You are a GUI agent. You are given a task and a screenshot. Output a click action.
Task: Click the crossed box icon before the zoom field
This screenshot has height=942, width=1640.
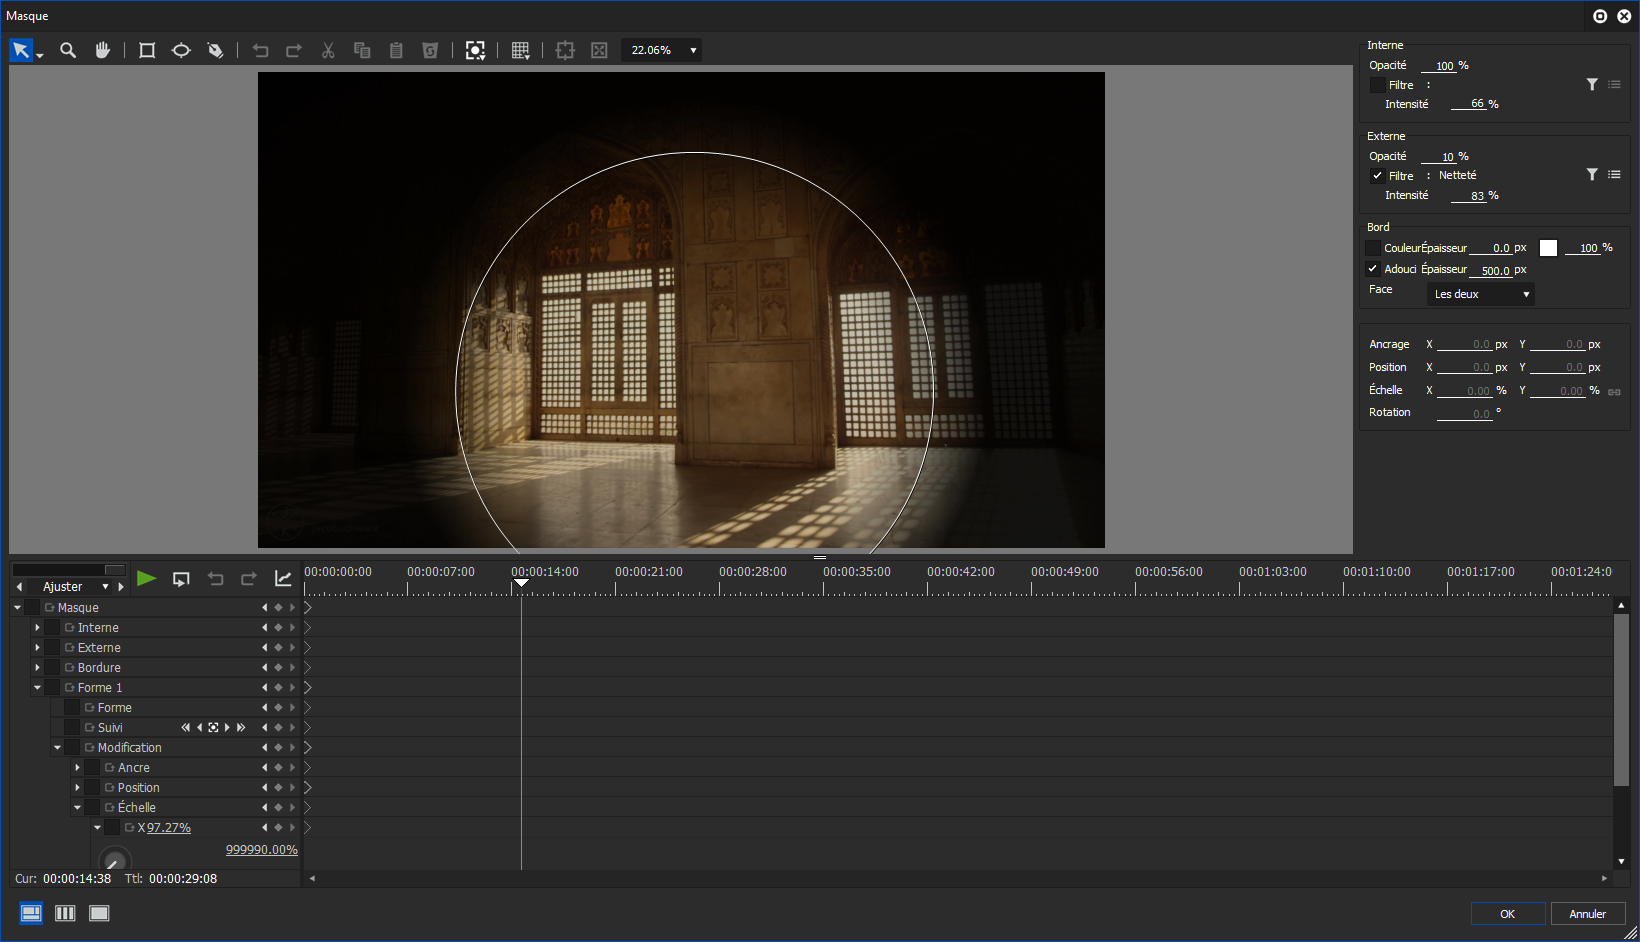(x=599, y=50)
